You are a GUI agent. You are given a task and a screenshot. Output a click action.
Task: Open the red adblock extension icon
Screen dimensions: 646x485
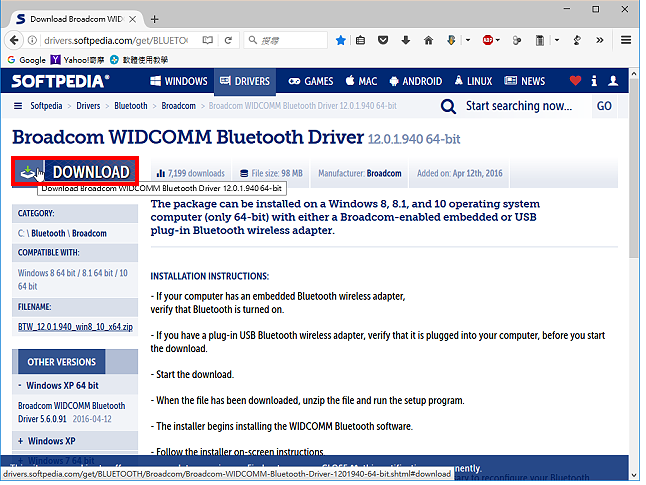click(488, 40)
